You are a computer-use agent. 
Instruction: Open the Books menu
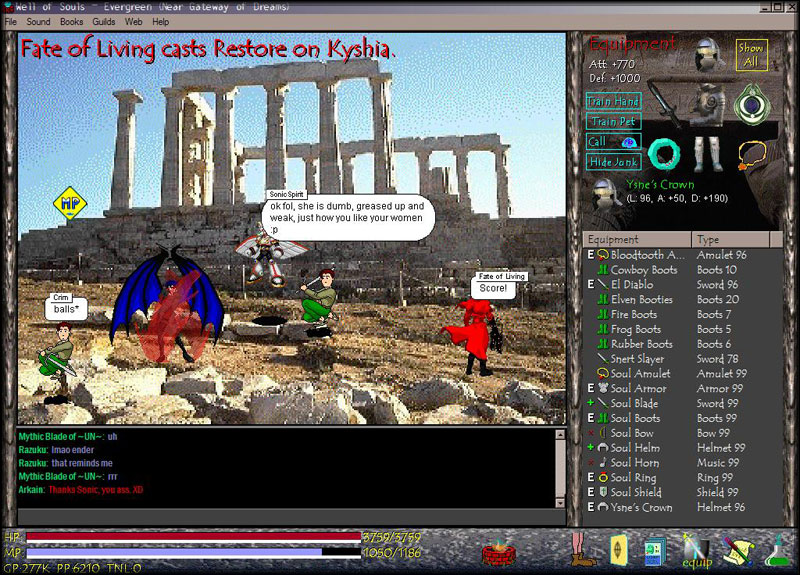[x=71, y=21]
